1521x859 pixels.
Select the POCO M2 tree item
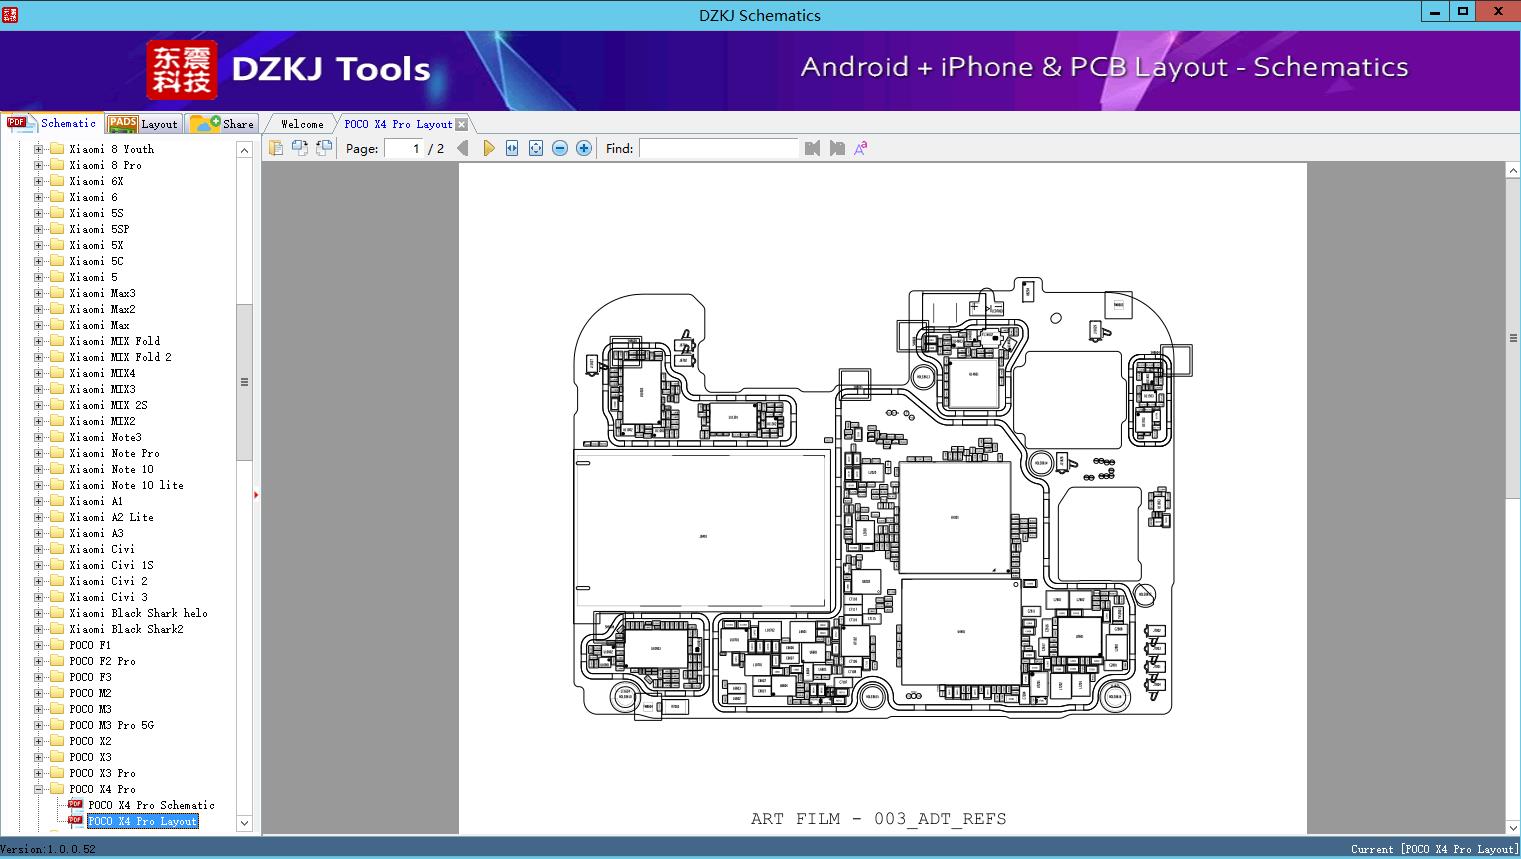[x=90, y=693]
